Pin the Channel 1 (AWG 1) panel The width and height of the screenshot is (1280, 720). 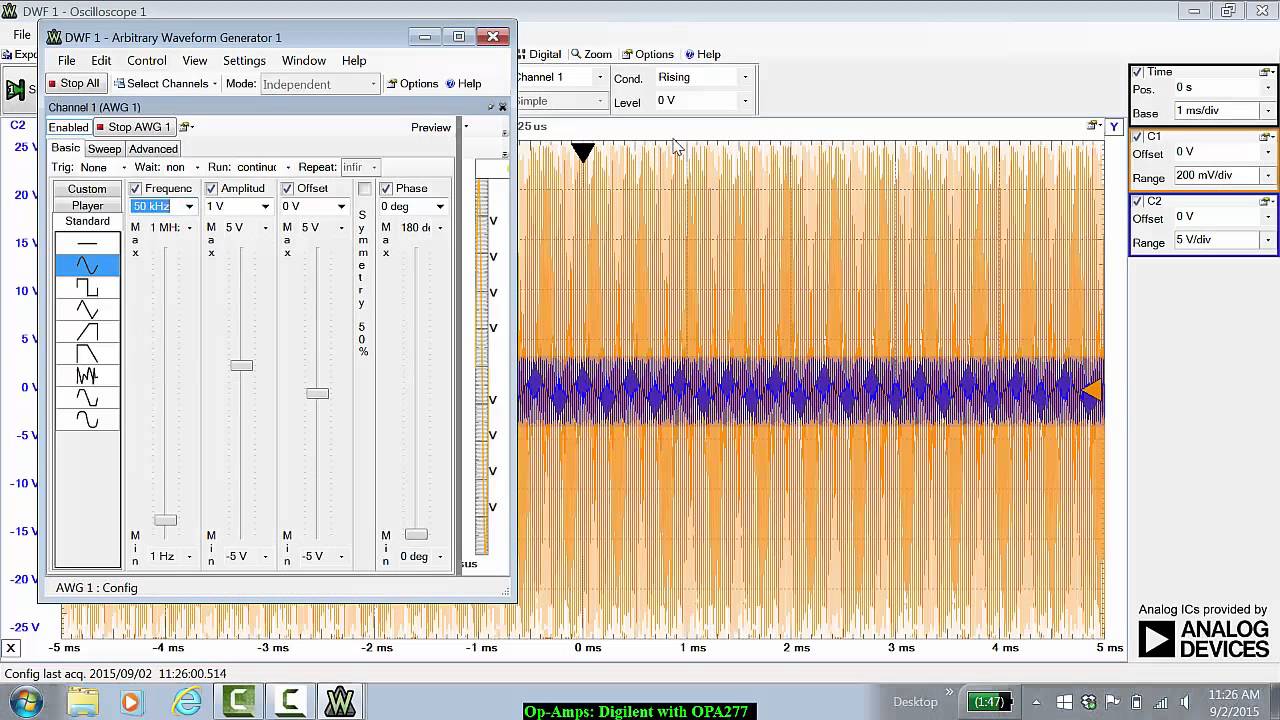491,107
